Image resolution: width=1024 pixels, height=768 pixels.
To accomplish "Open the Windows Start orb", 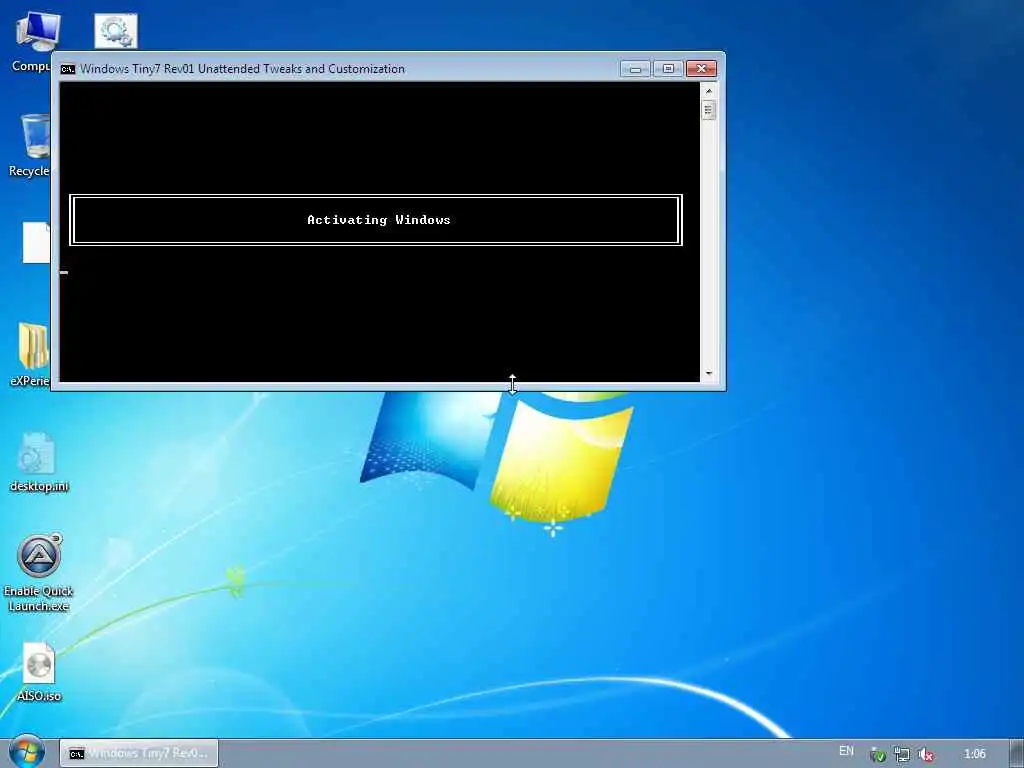I will tap(26, 752).
